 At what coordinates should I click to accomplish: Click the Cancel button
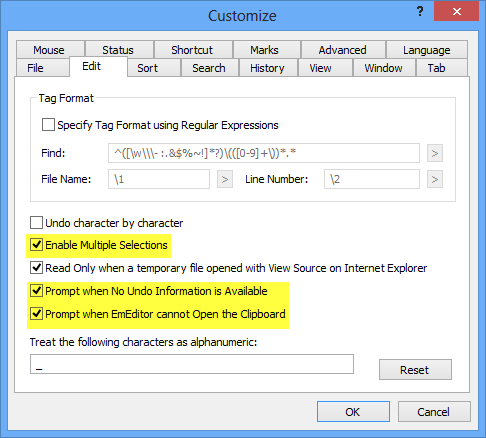click(x=434, y=412)
